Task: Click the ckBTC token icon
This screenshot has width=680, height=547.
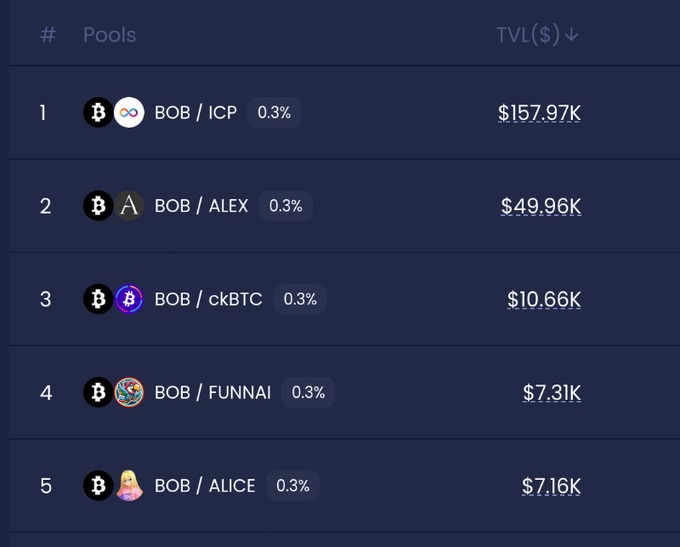Action: (129, 299)
